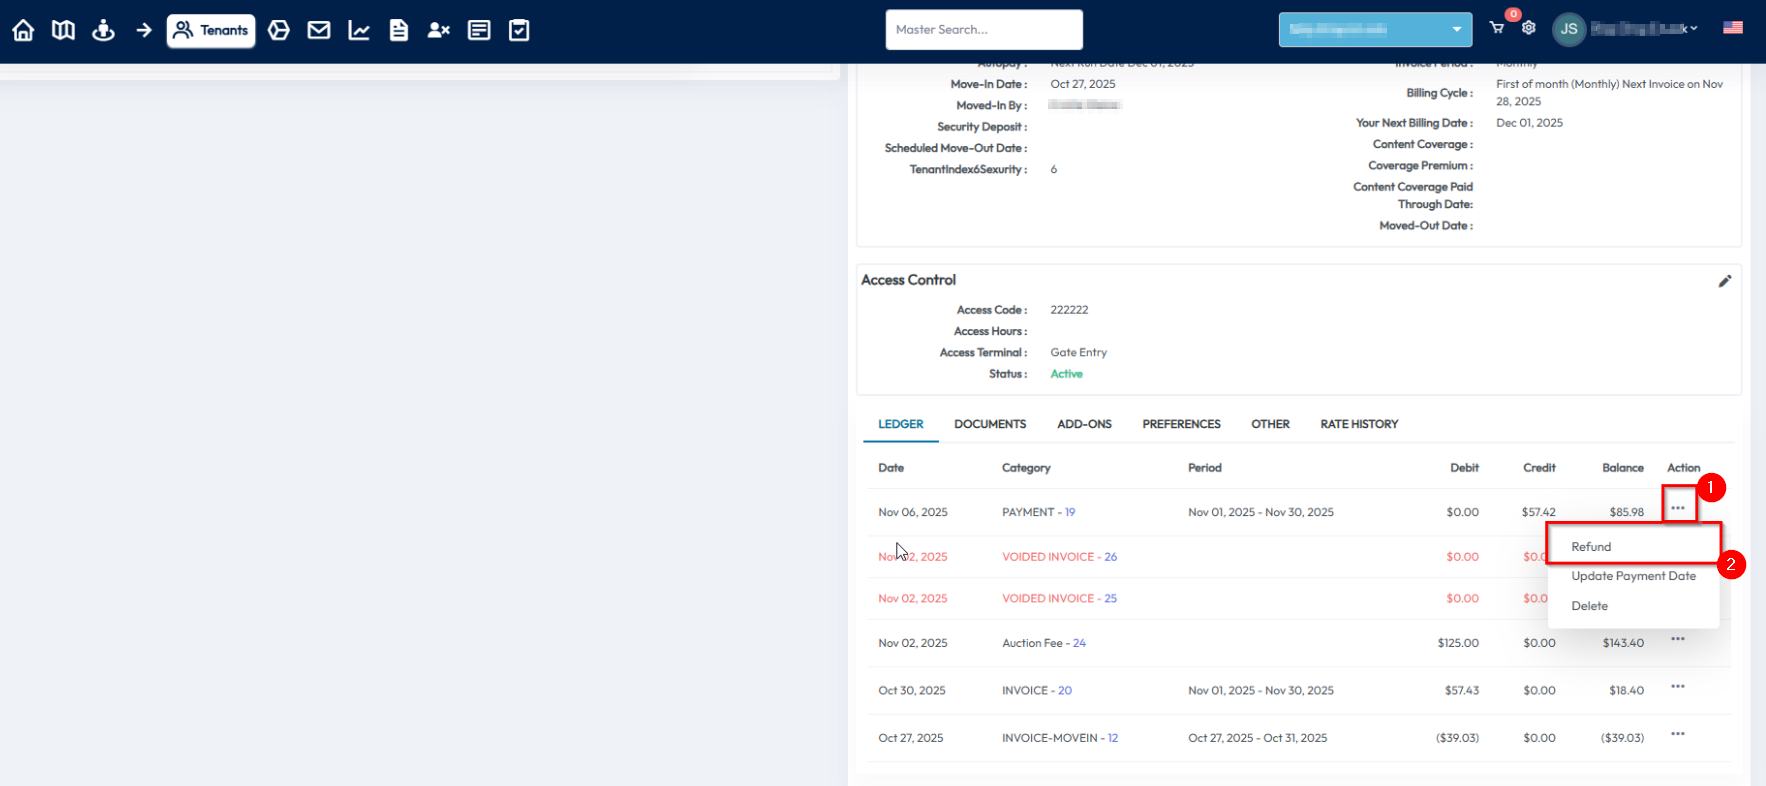Expand the blue facility selector dropdown
The image size is (1766, 786).
(1375, 29)
